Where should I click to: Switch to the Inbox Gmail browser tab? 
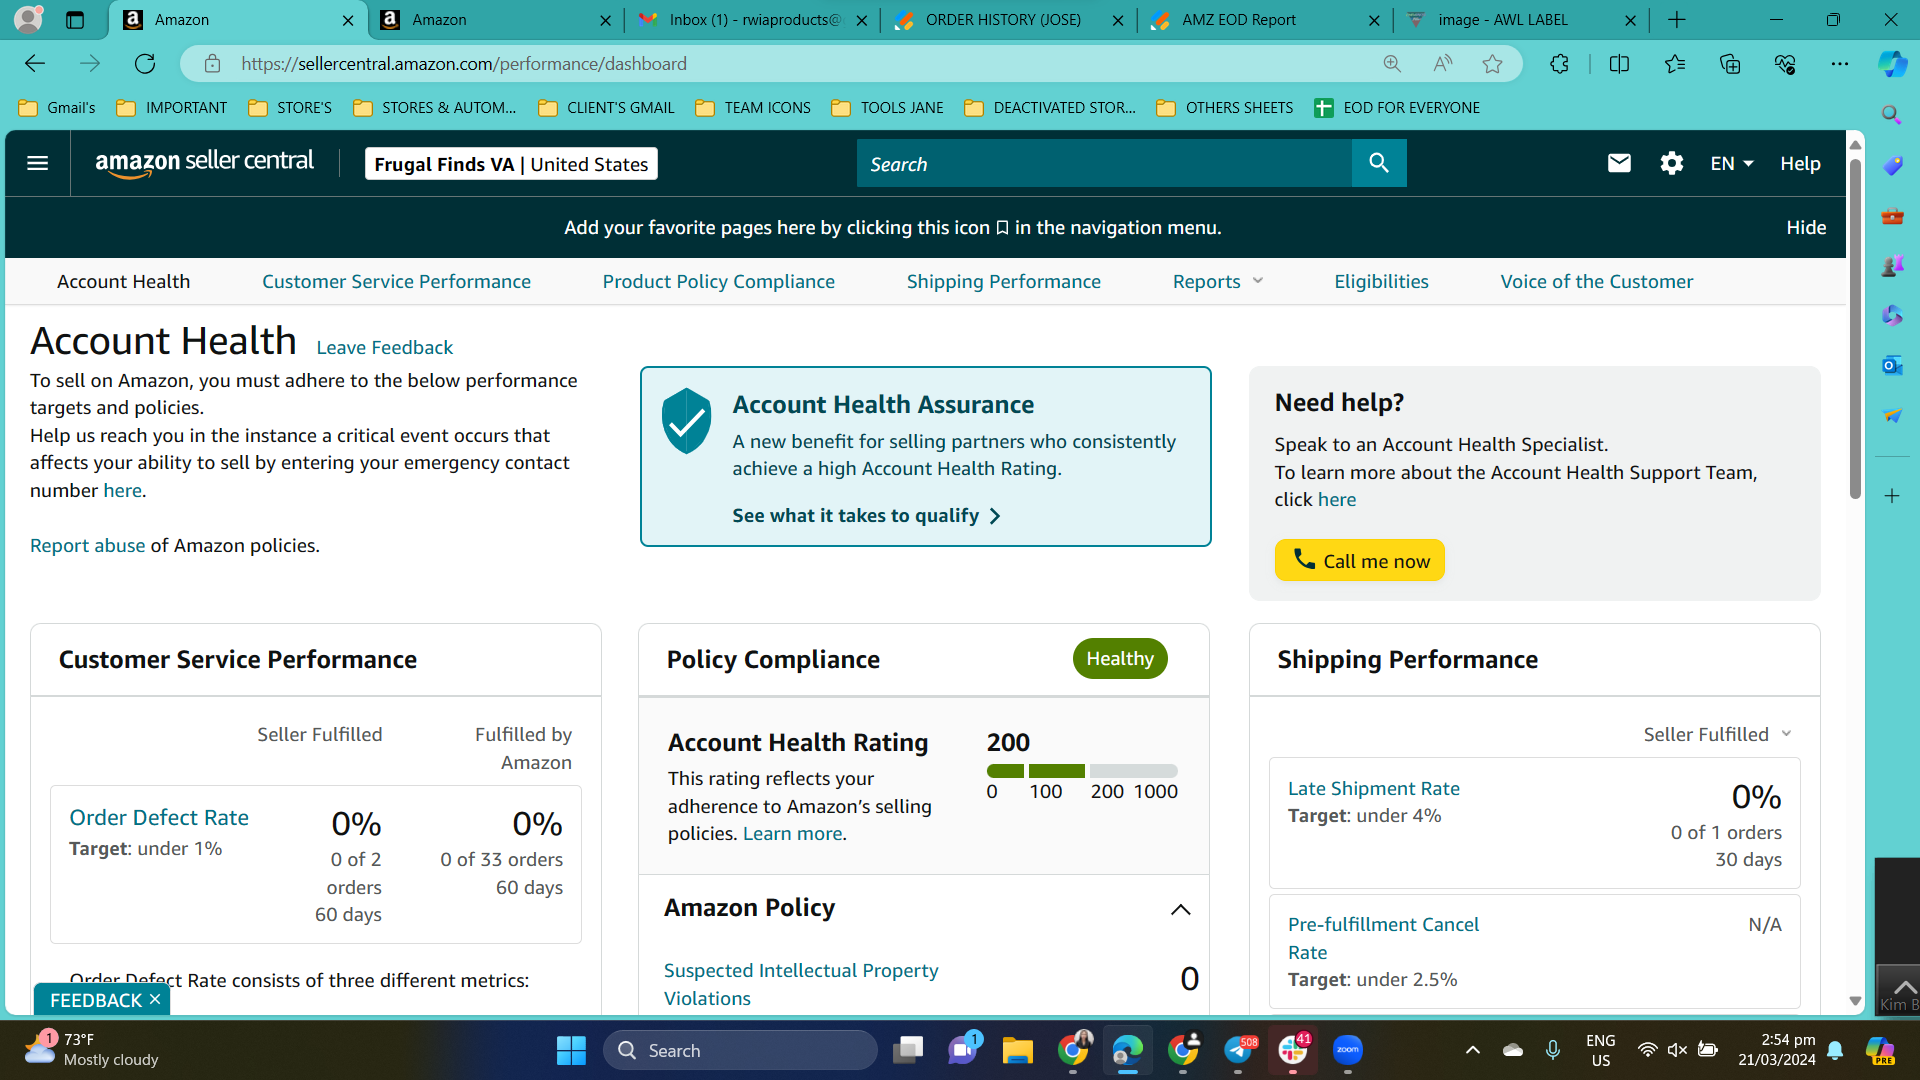(x=752, y=20)
